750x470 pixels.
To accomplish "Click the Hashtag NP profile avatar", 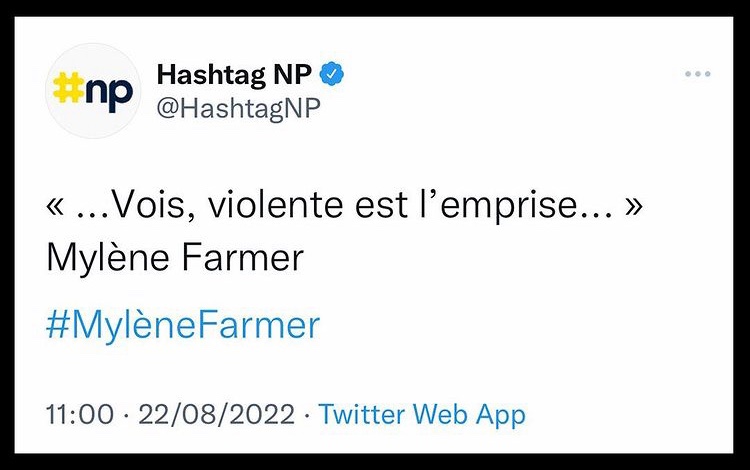I will 93,89.
